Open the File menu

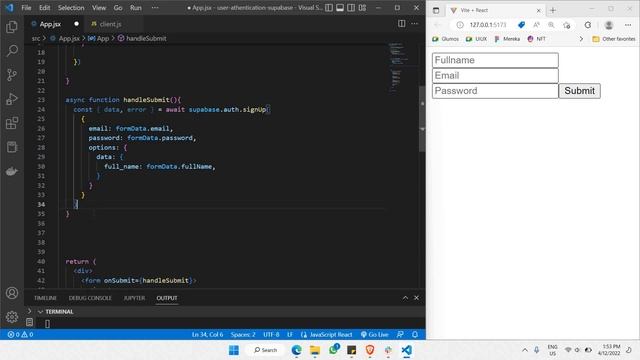click(x=26, y=8)
